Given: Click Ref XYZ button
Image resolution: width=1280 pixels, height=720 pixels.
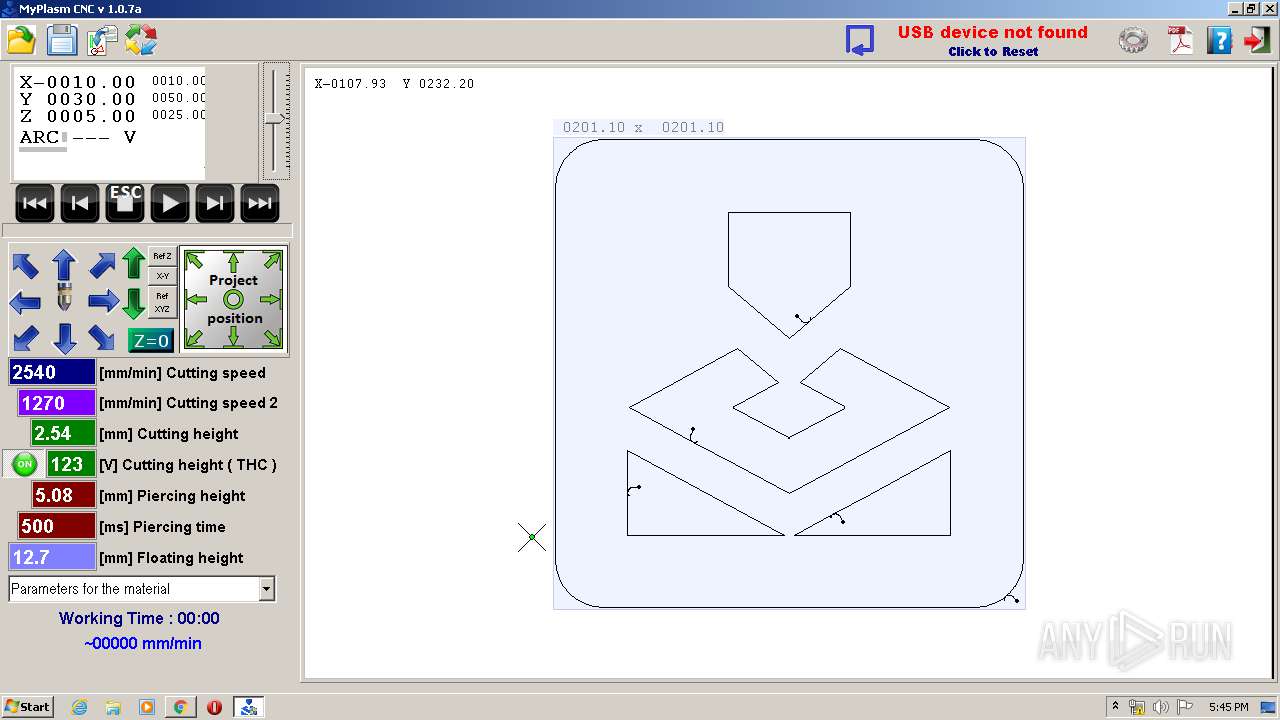Looking at the screenshot, I should click(162, 302).
